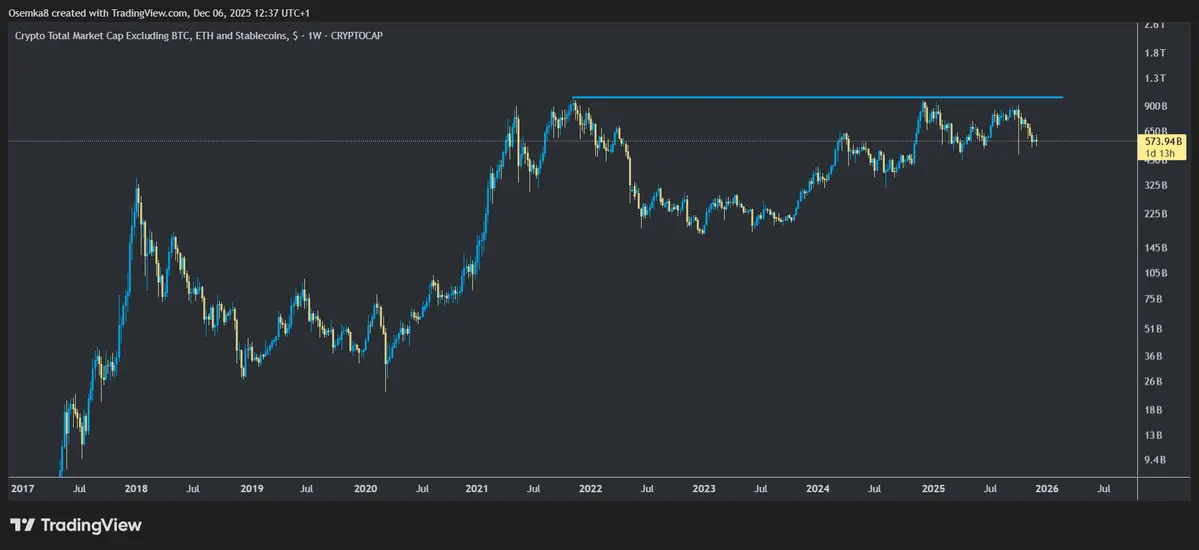Image resolution: width=1199 pixels, height=550 pixels.
Task: Click the 51B price axis label
Action: [x=1154, y=330]
